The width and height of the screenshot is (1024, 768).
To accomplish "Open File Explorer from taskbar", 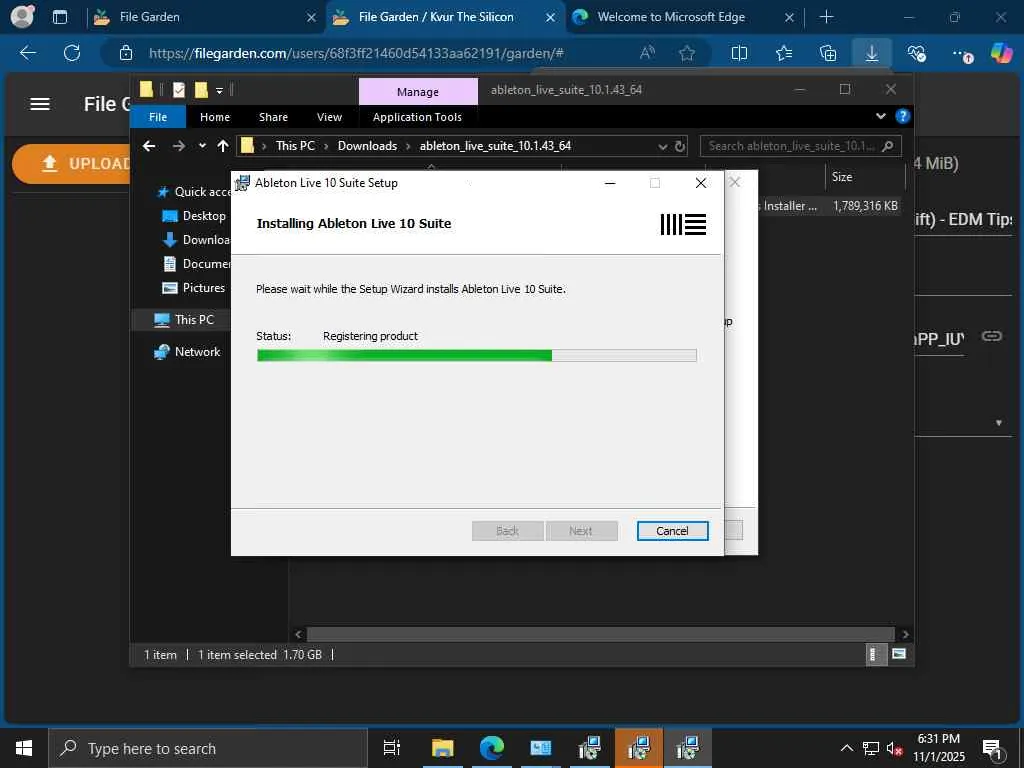I will tap(442, 748).
